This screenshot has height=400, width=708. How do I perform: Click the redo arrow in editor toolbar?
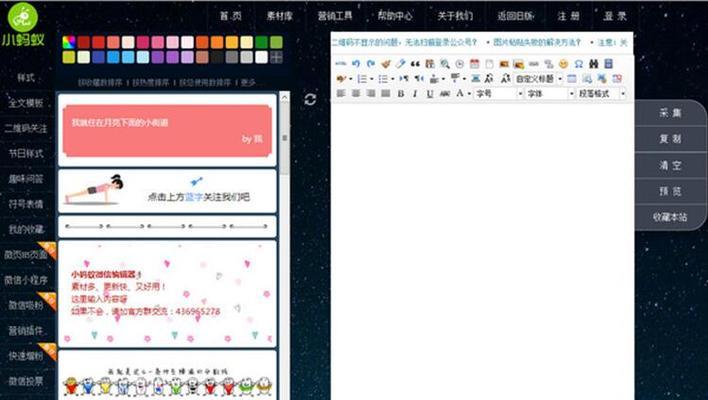tap(371, 64)
